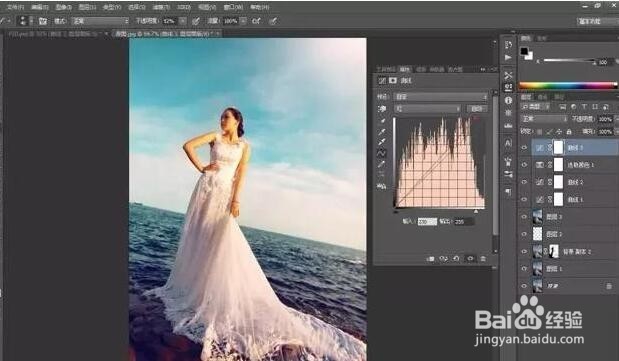Hide the 背景 副本 2 layer eye icon

(524, 252)
